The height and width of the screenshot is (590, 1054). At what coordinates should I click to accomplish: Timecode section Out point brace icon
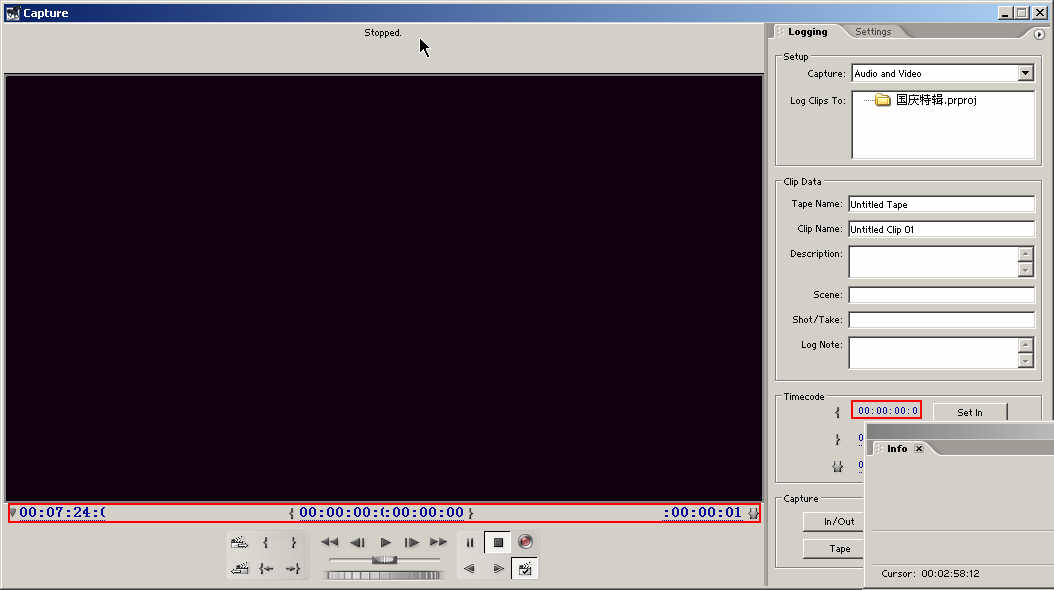pyautogui.click(x=838, y=439)
